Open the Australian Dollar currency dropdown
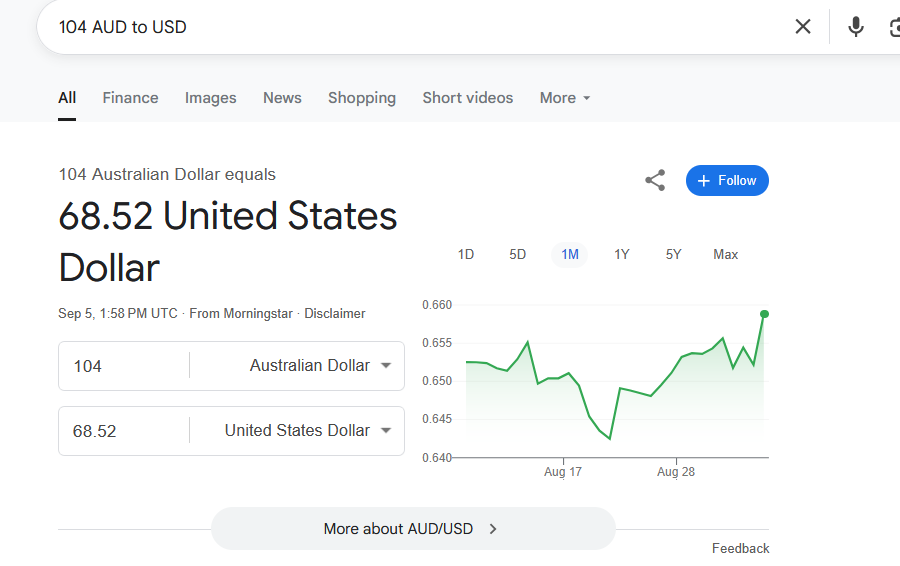This screenshot has height=566, width=900. click(x=320, y=366)
